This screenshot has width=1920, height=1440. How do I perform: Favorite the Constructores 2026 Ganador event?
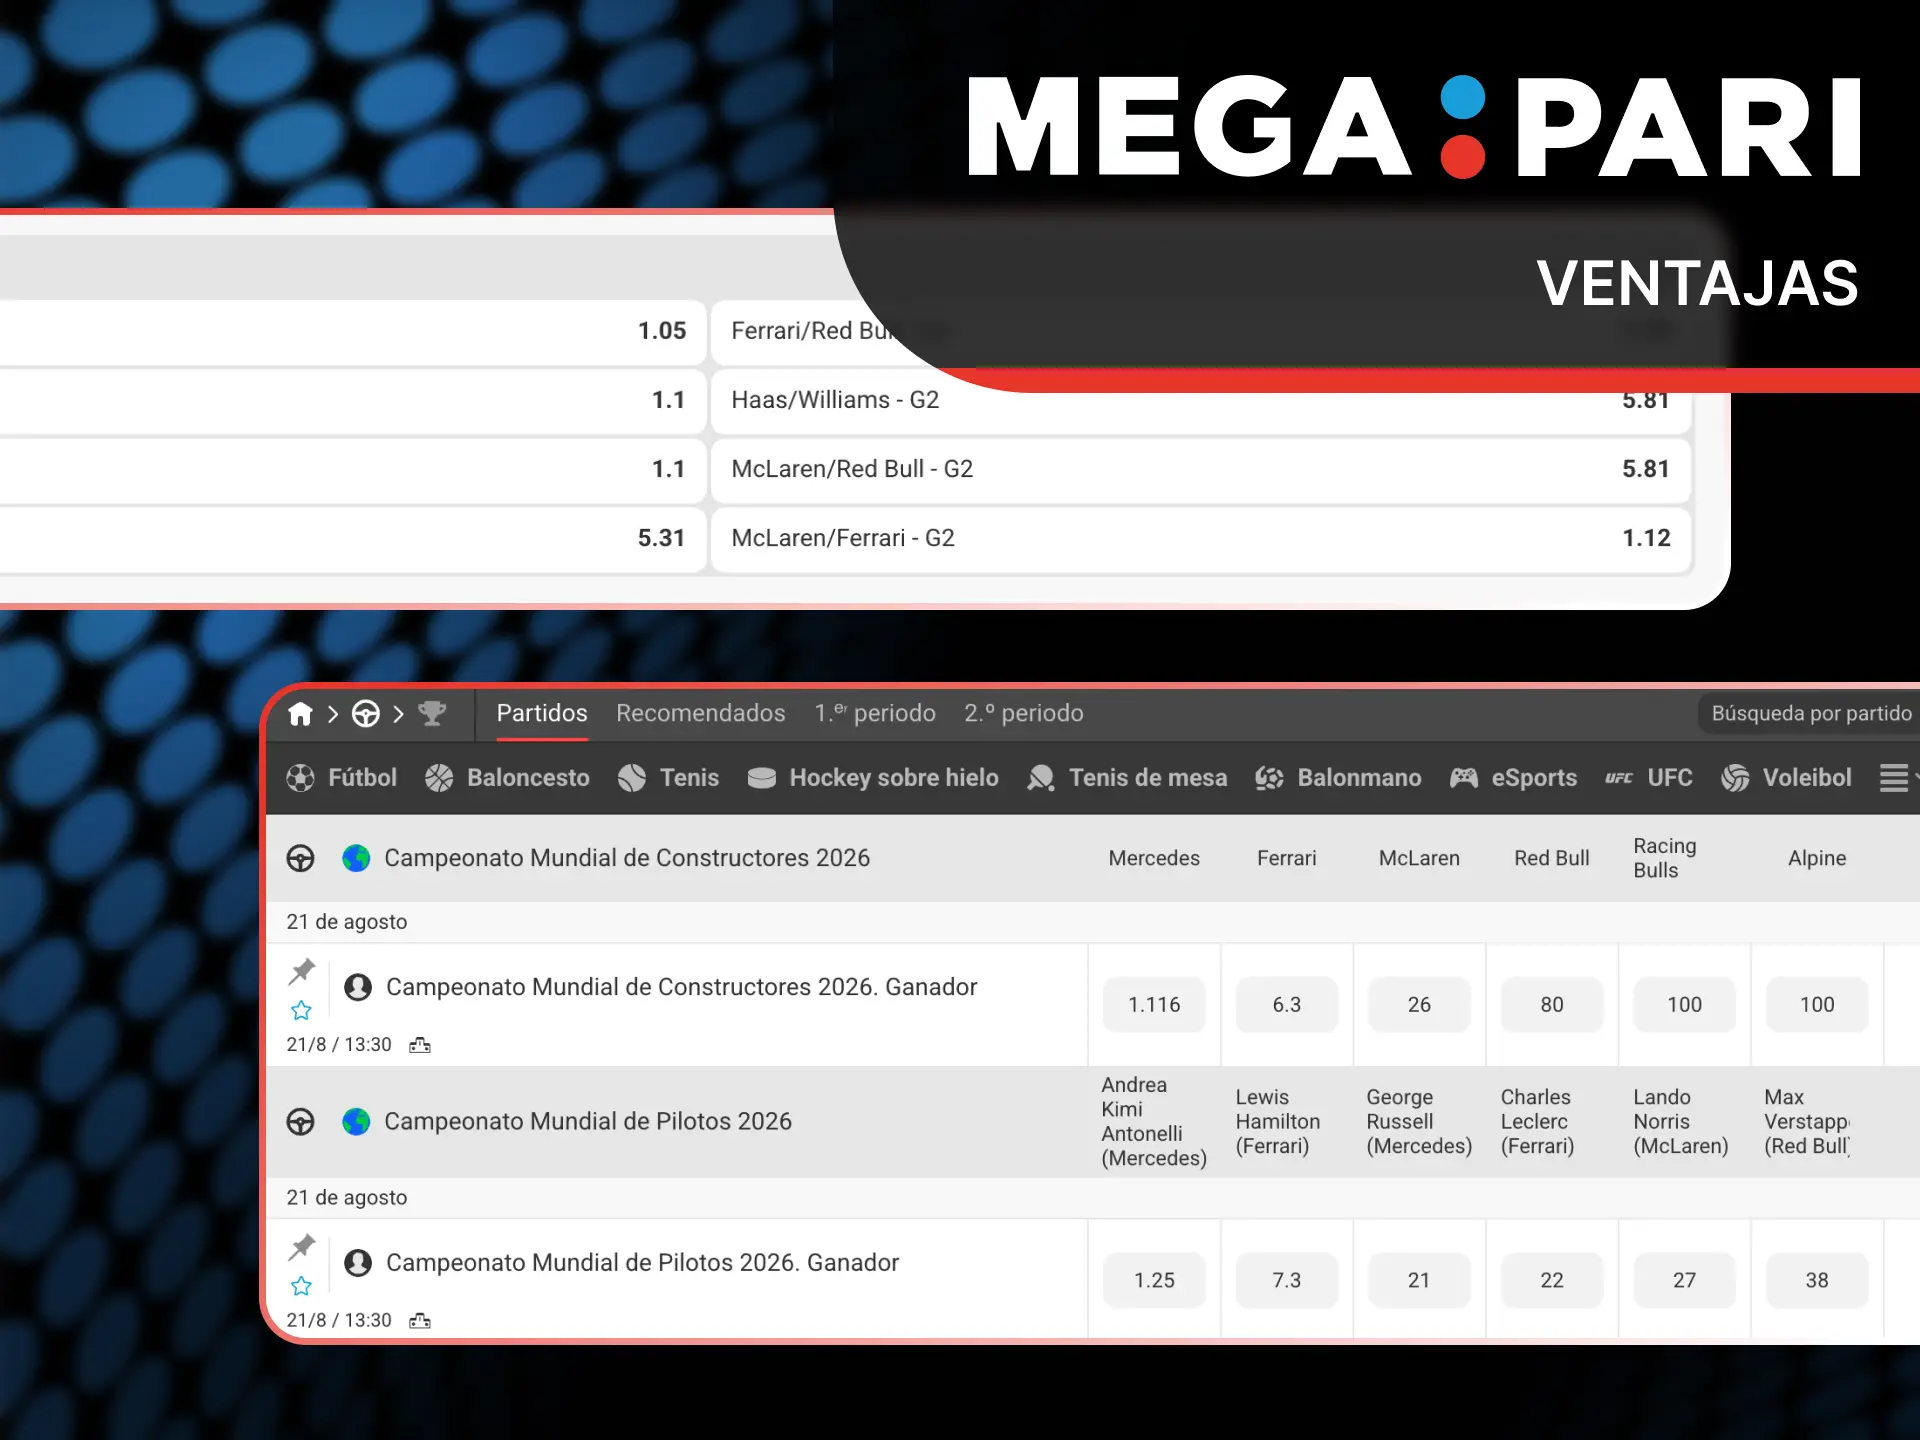(301, 1011)
